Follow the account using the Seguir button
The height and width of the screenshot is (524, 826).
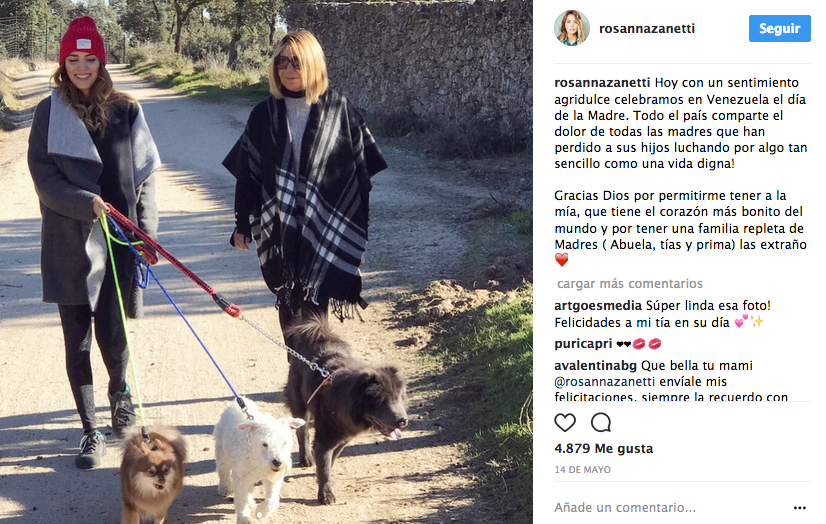(780, 28)
